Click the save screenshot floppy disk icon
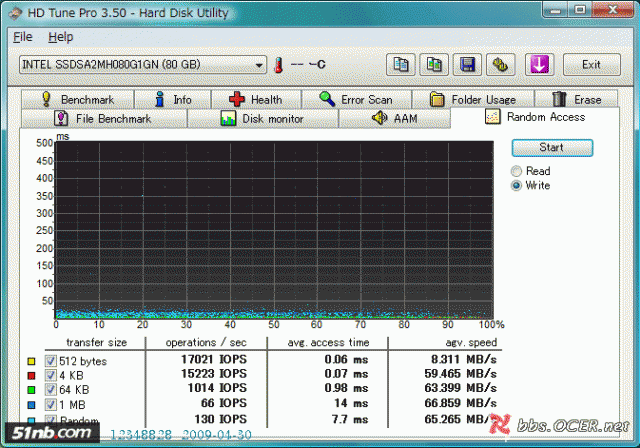 pyautogui.click(x=467, y=65)
